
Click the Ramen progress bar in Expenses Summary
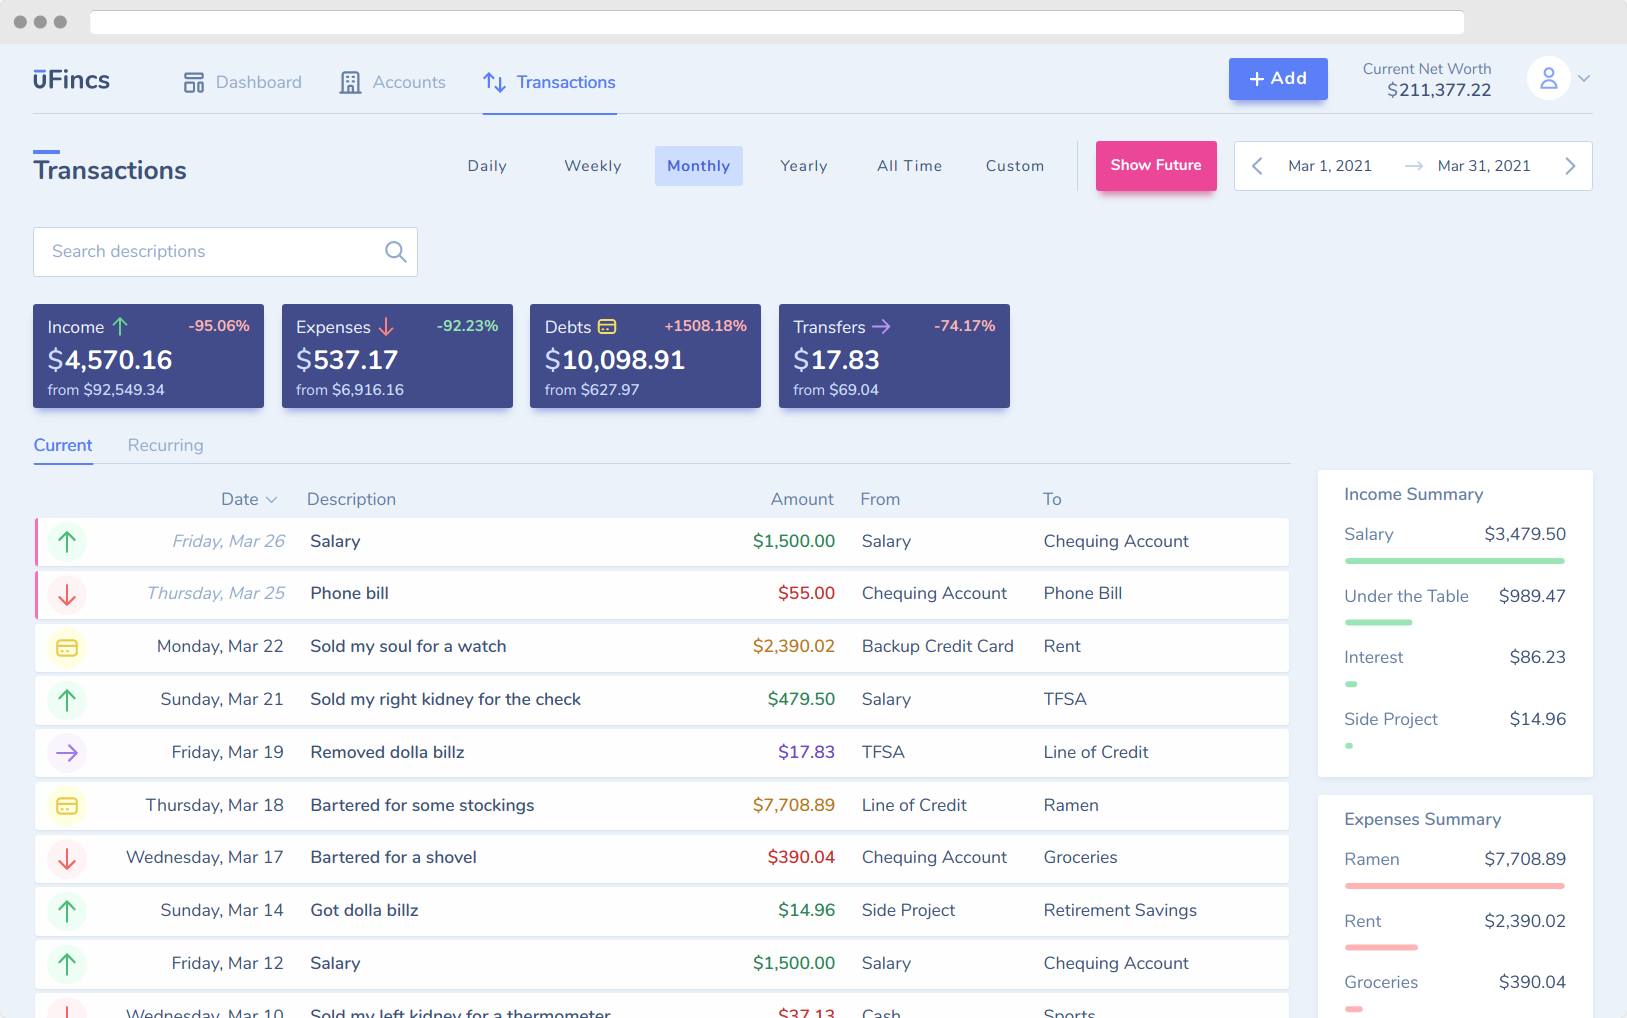[1454, 886]
